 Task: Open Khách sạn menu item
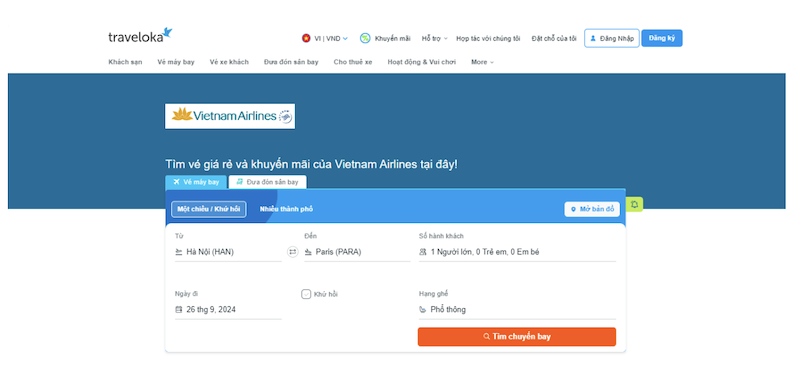coord(125,62)
